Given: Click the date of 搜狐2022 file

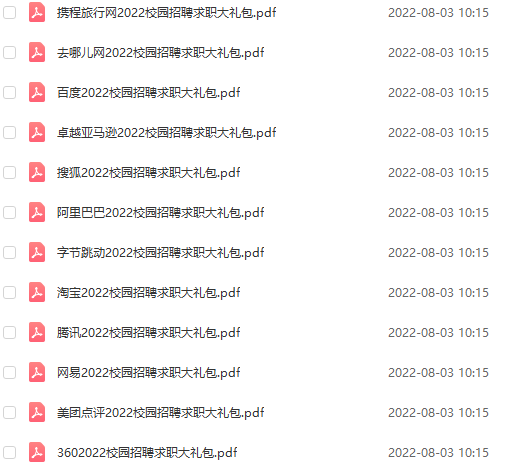Looking at the screenshot, I should [x=438, y=173].
